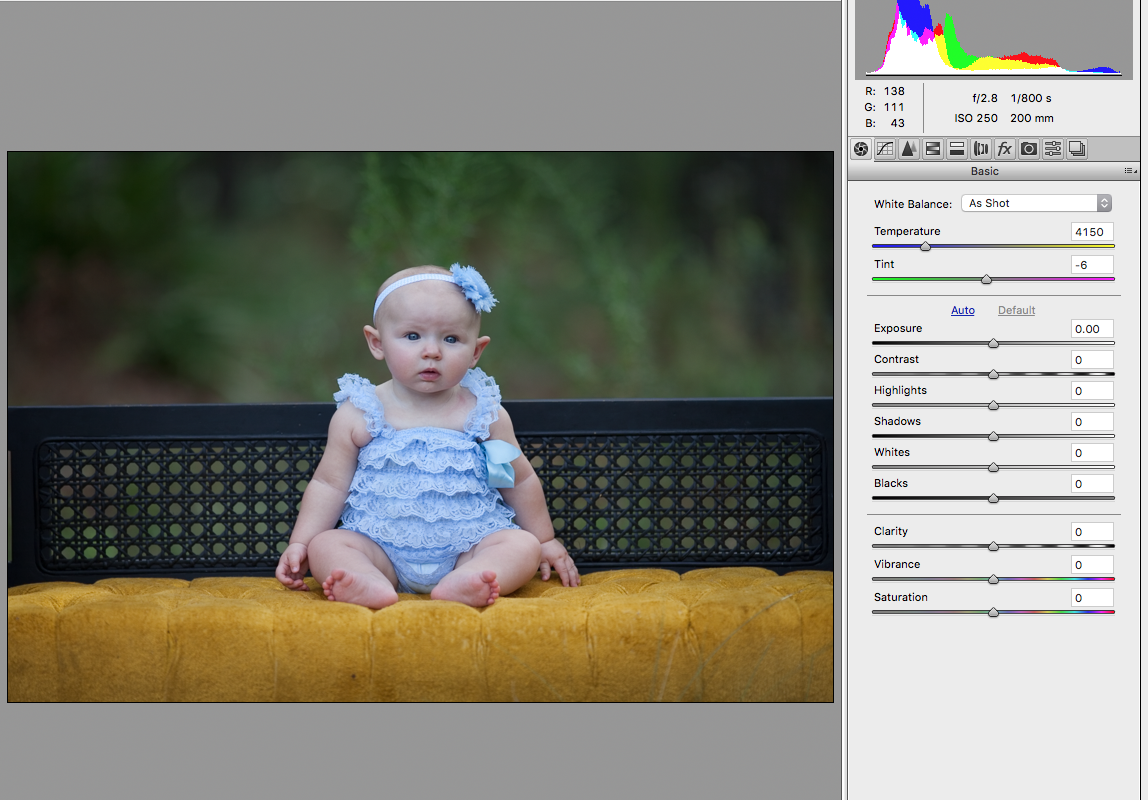The height and width of the screenshot is (800, 1148).
Task: Open the Camera Calibration panel icon
Action: [1029, 149]
